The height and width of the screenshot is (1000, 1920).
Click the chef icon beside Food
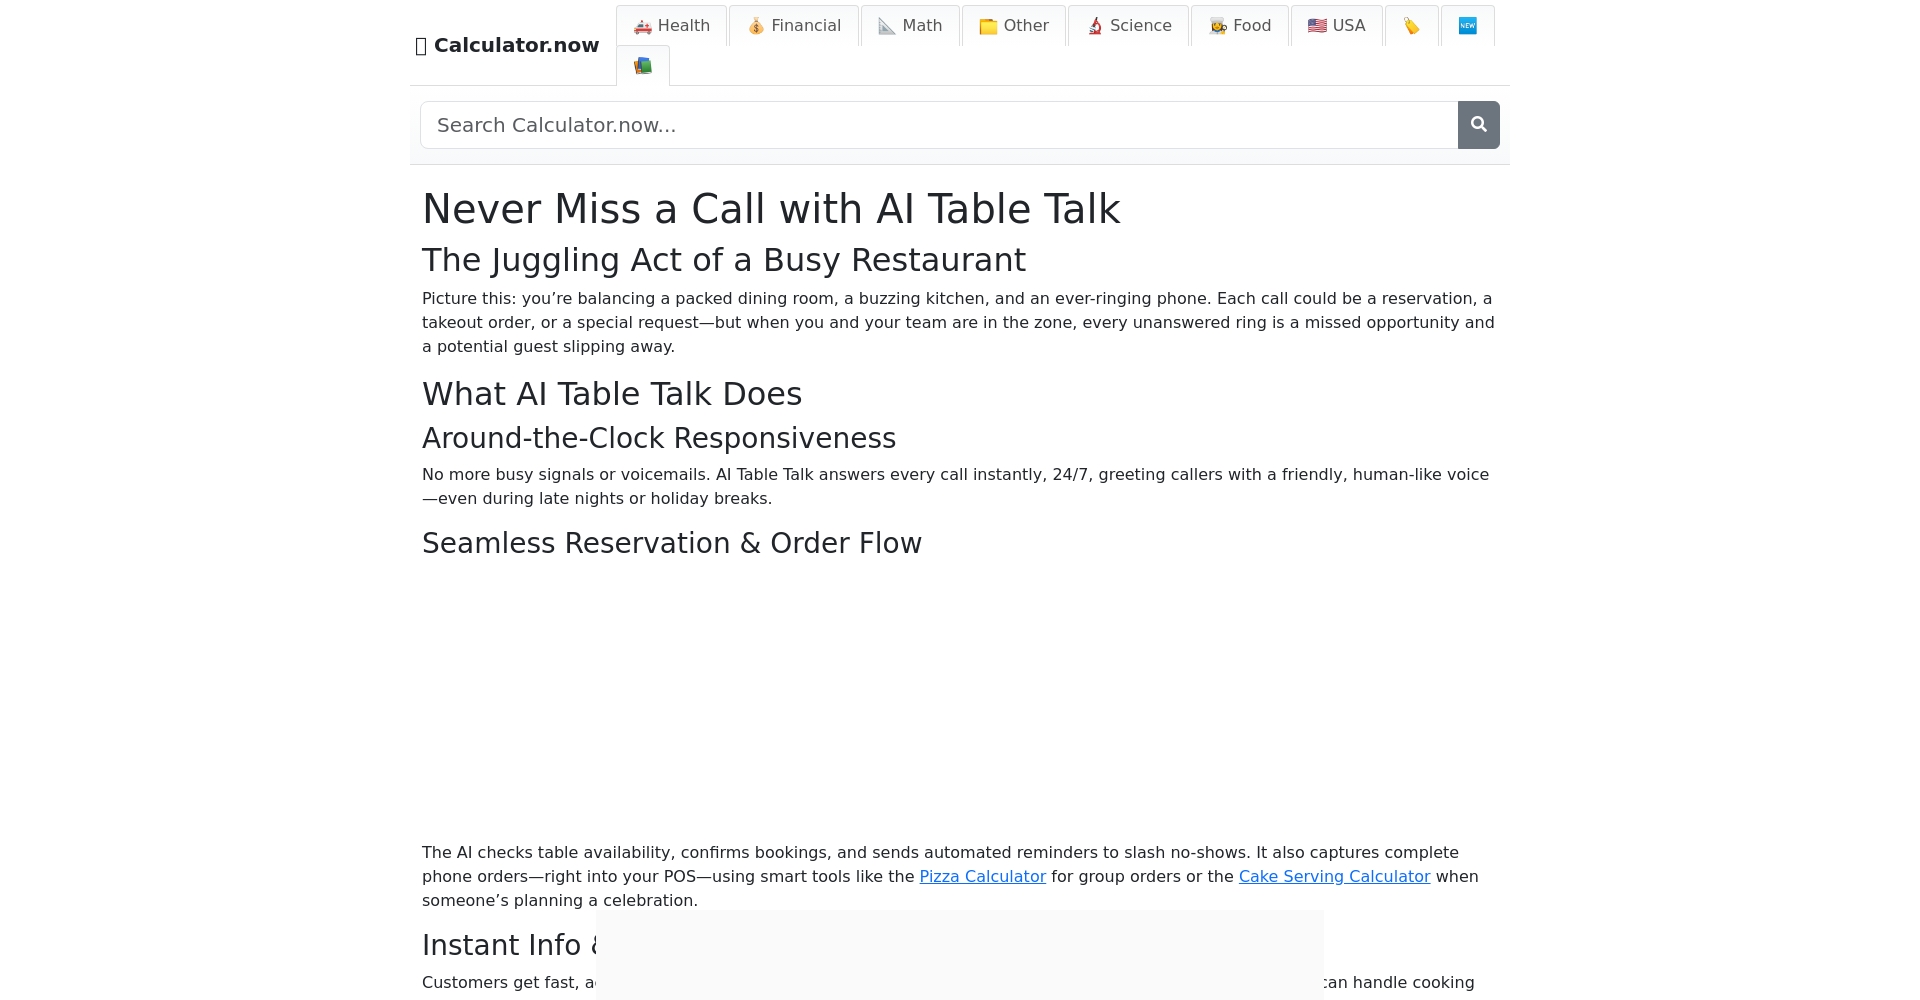pyautogui.click(x=1218, y=26)
